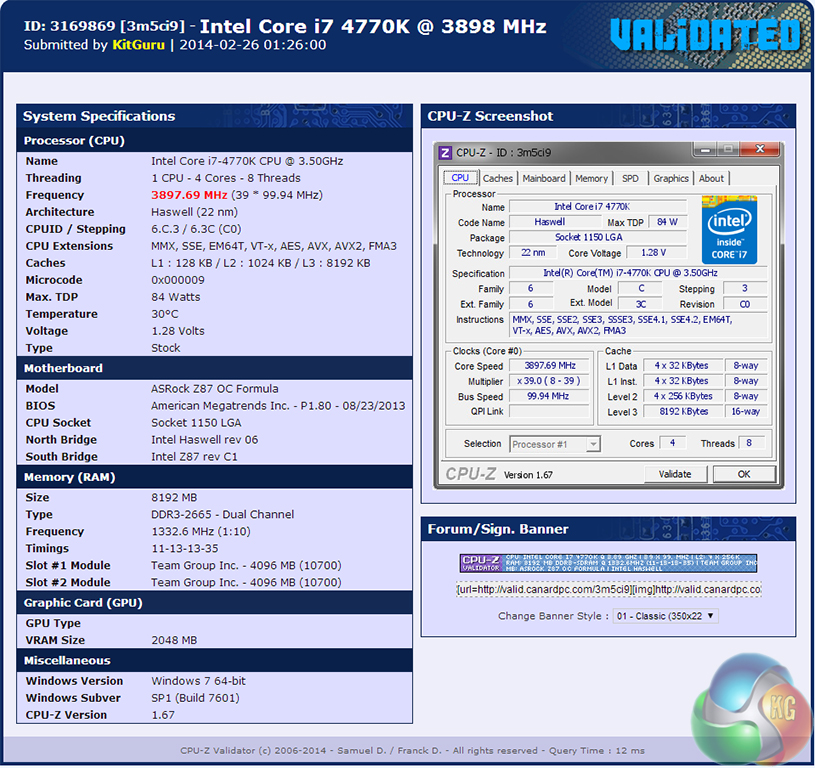Image resolution: width=815 pixels, height=768 pixels.
Task: Click the Core Voltage 1.28 V field
Action: tap(656, 253)
